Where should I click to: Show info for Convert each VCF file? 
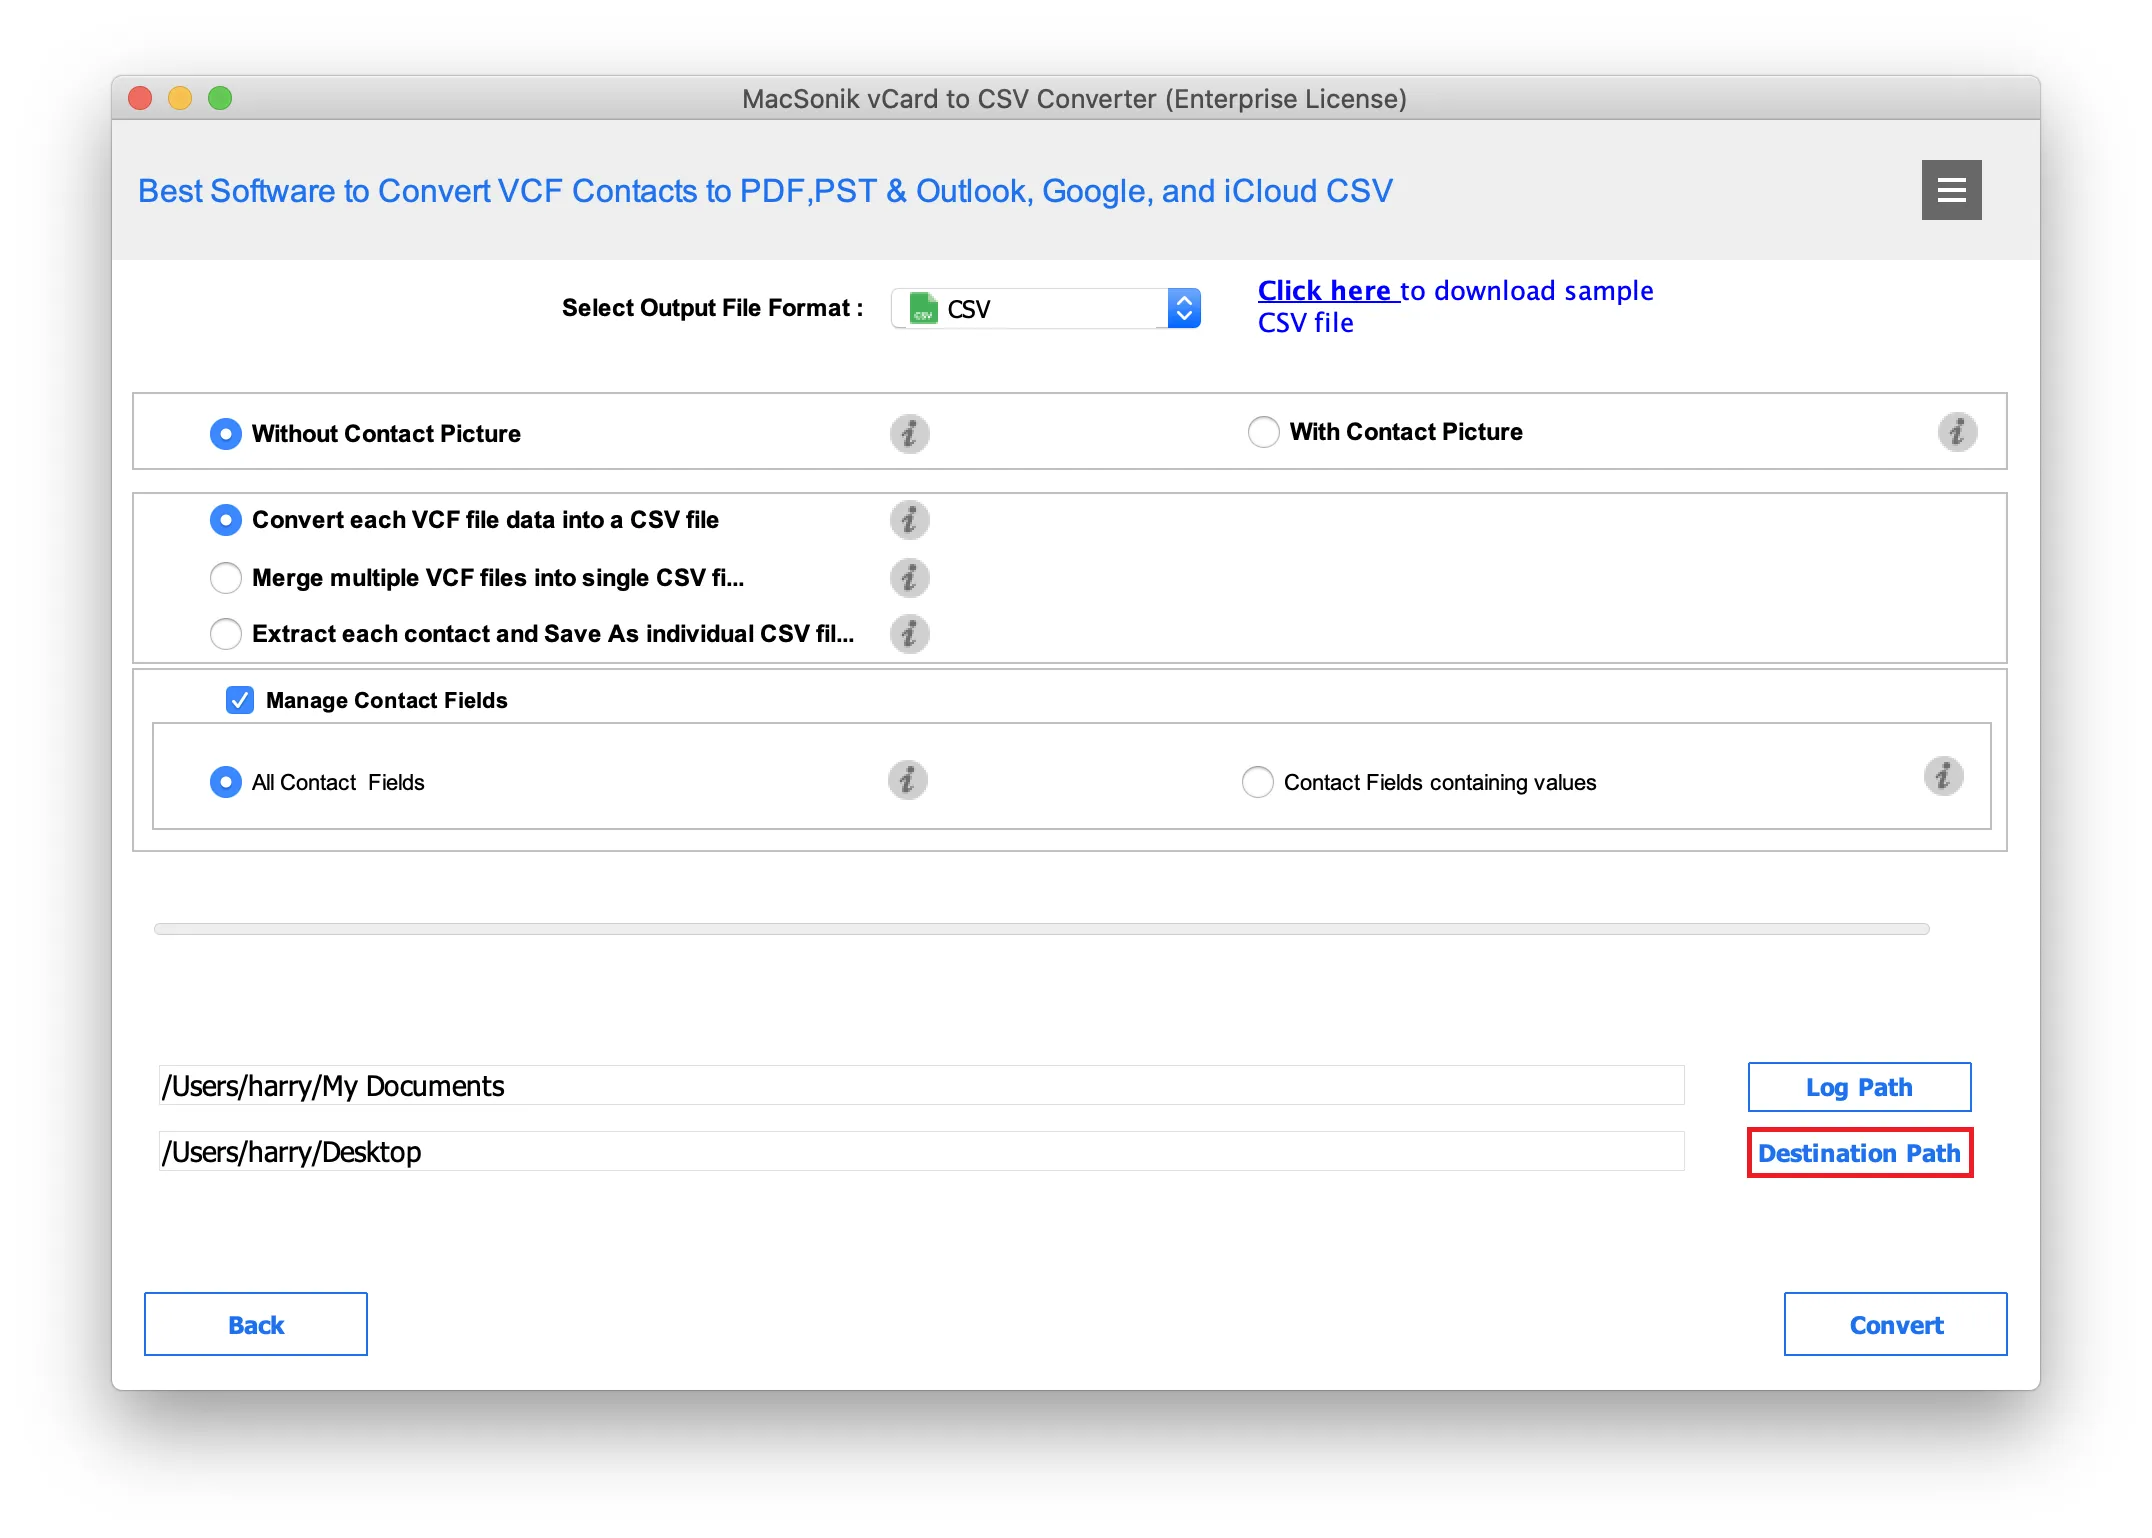click(x=909, y=520)
